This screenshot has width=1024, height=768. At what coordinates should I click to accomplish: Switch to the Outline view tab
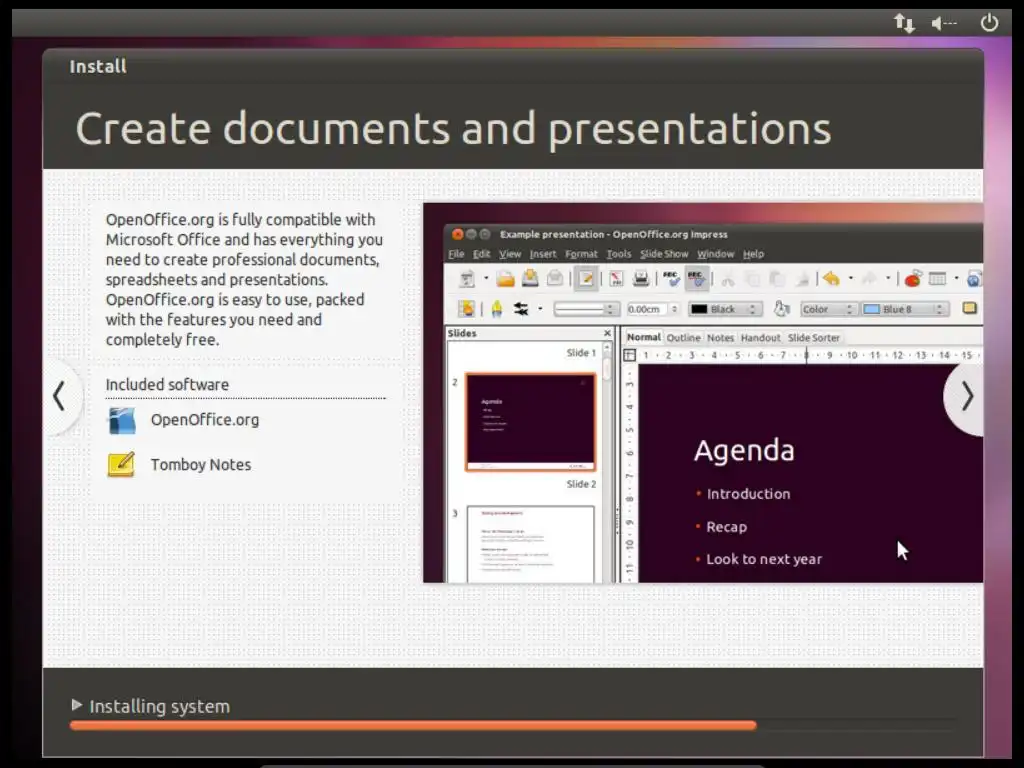(684, 338)
